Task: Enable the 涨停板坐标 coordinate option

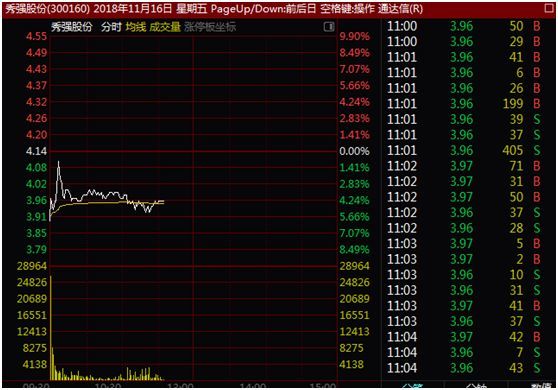Action: (x=210, y=27)
